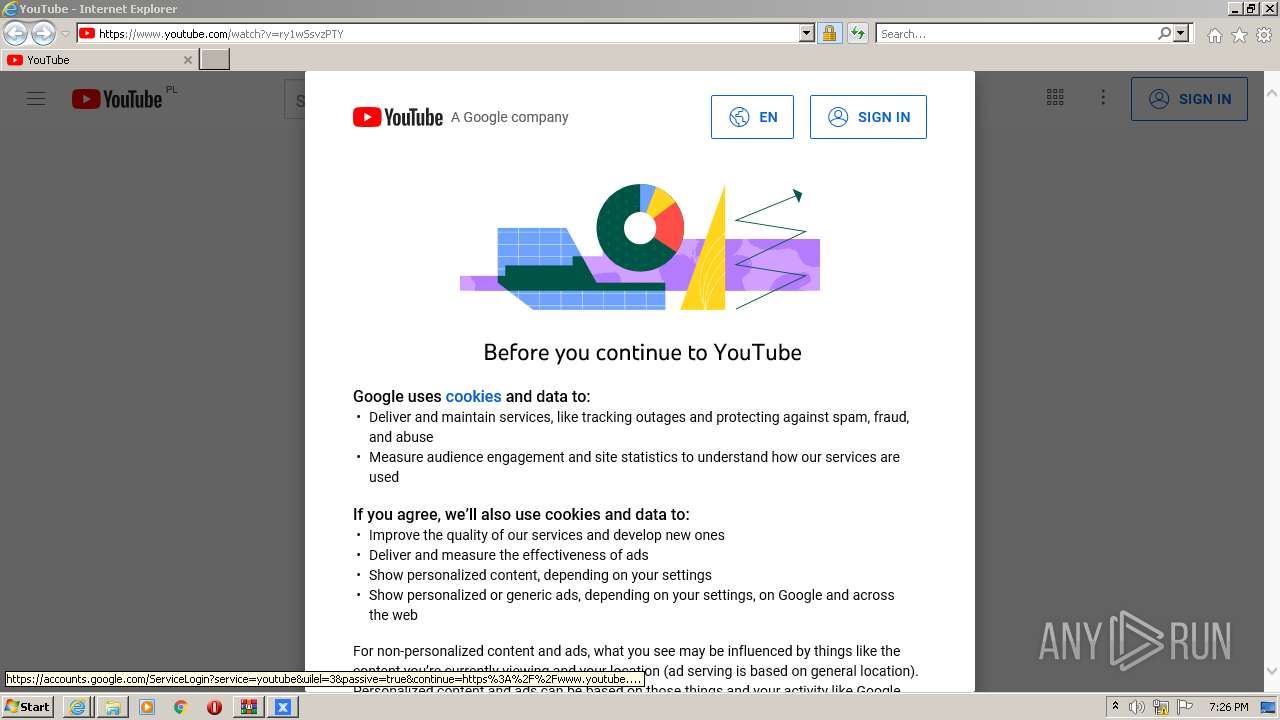Screen dimensions: 1280x720
Task: Click the green refresh arrows icon
Action: coord(857,34)
